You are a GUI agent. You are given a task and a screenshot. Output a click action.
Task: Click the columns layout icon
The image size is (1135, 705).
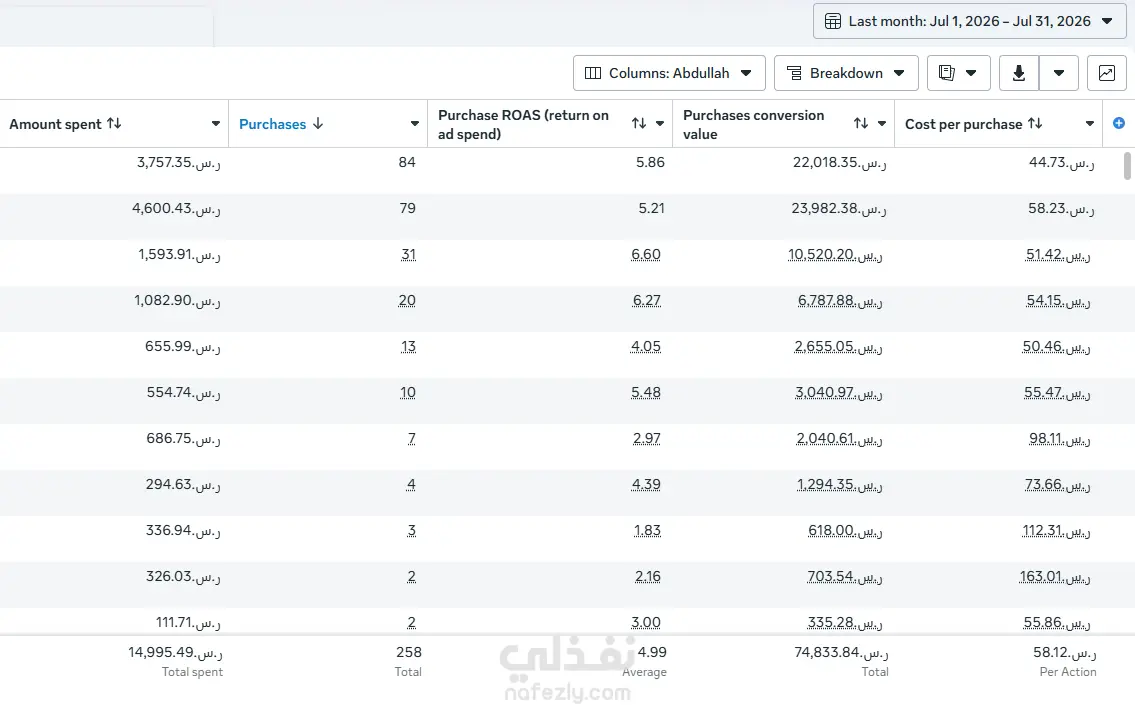click(x=593, y=73)
